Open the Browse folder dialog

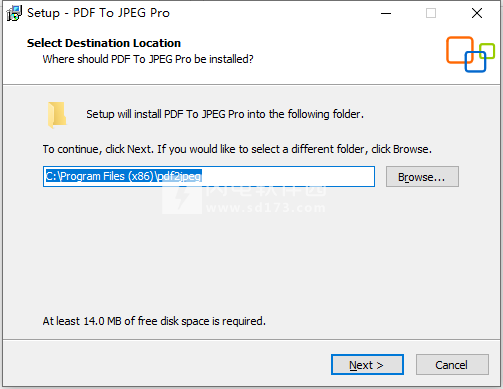tap(422, 177)
